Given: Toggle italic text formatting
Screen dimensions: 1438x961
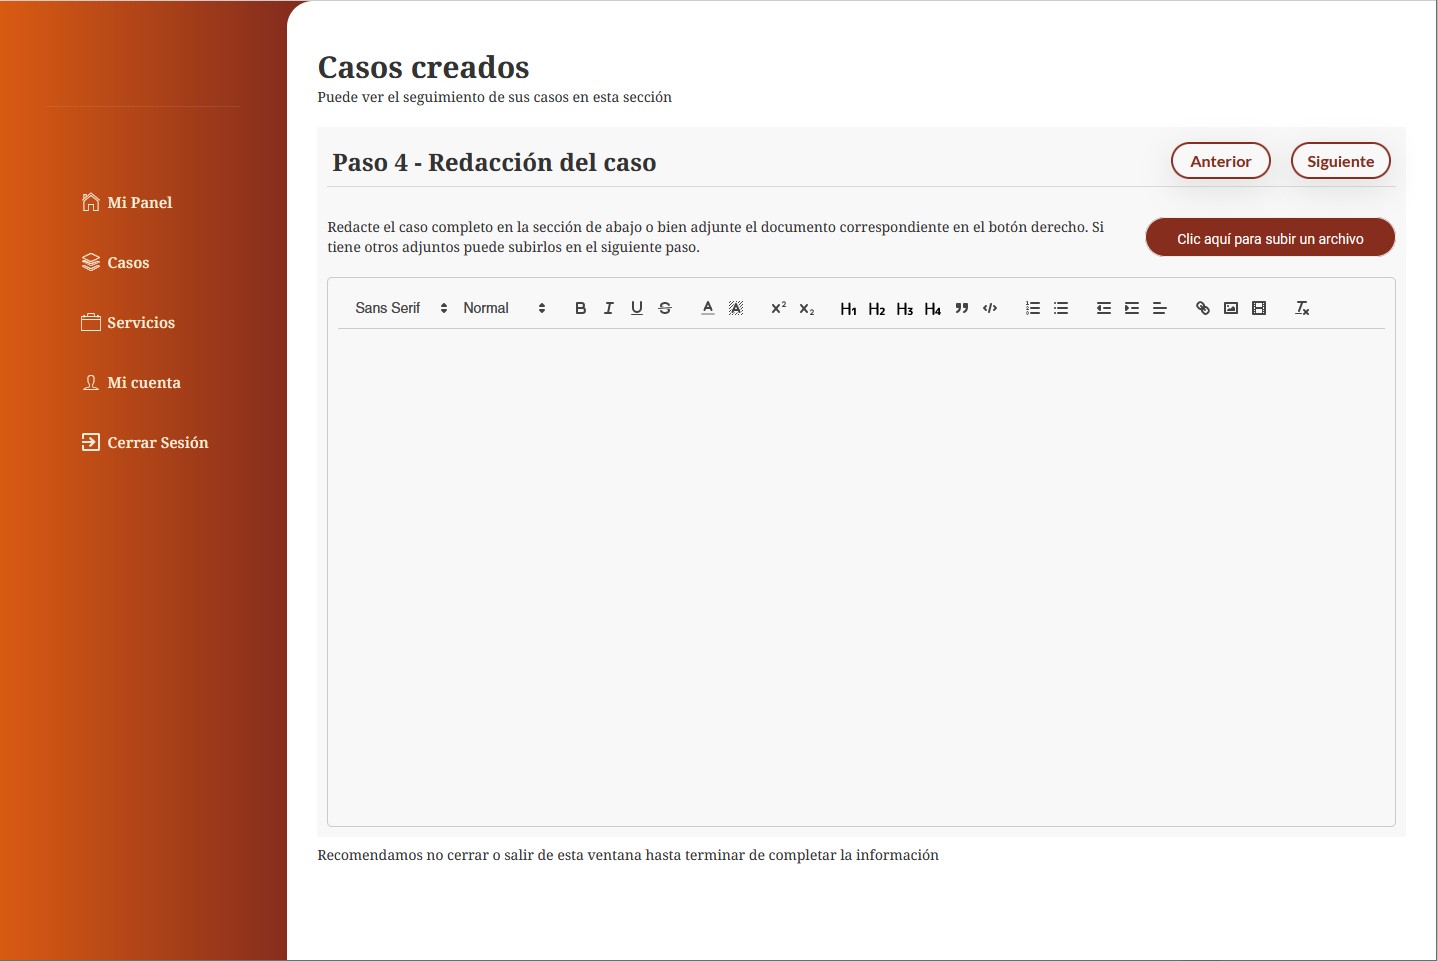Looking at the screenshot, I should [x=608, y=308].
